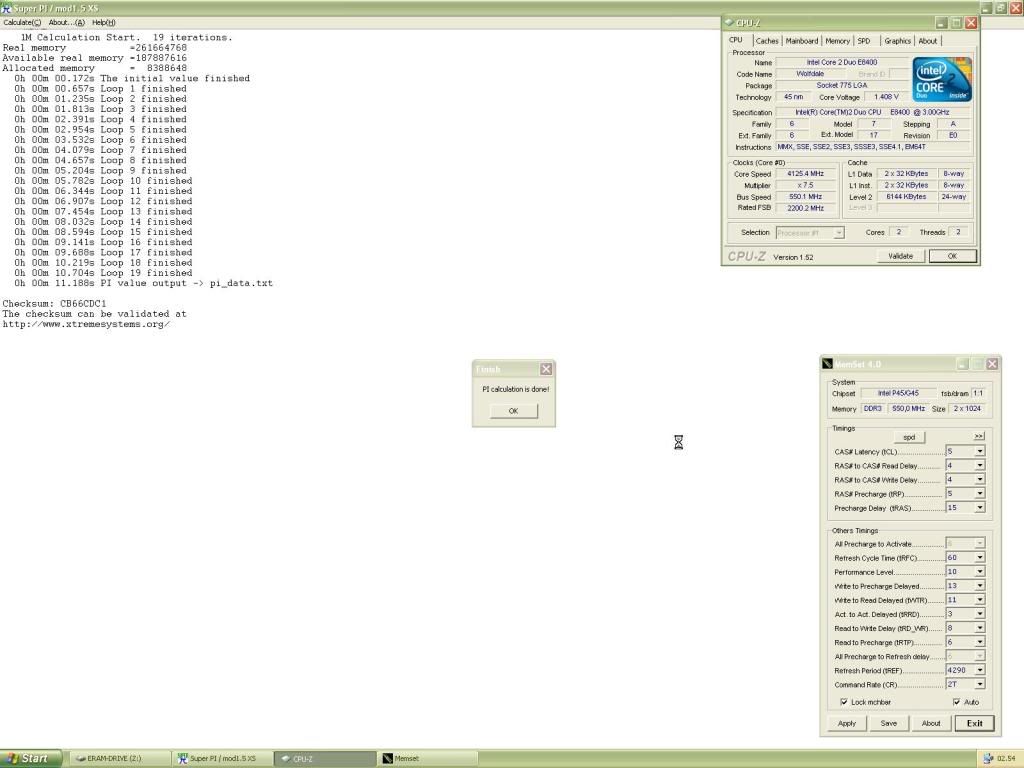Viewport: 1024px width, 768px height.
Task: Click the 'PI value output -> pi_data.txt' line
Action: click(187, 283)
